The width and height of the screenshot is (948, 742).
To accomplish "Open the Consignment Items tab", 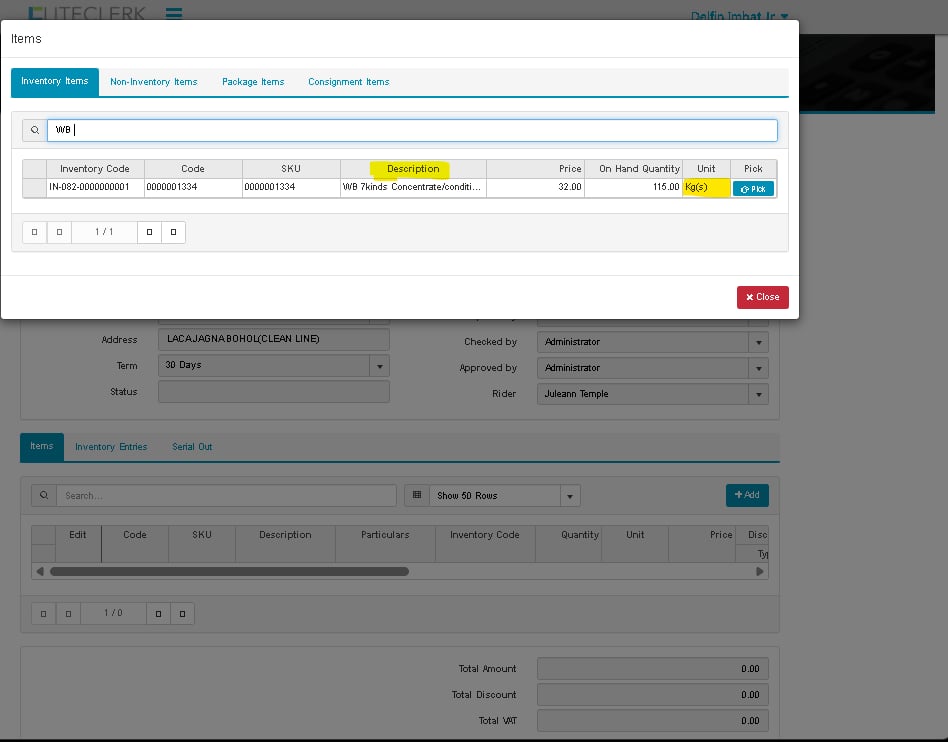I will tap(348, 82).
